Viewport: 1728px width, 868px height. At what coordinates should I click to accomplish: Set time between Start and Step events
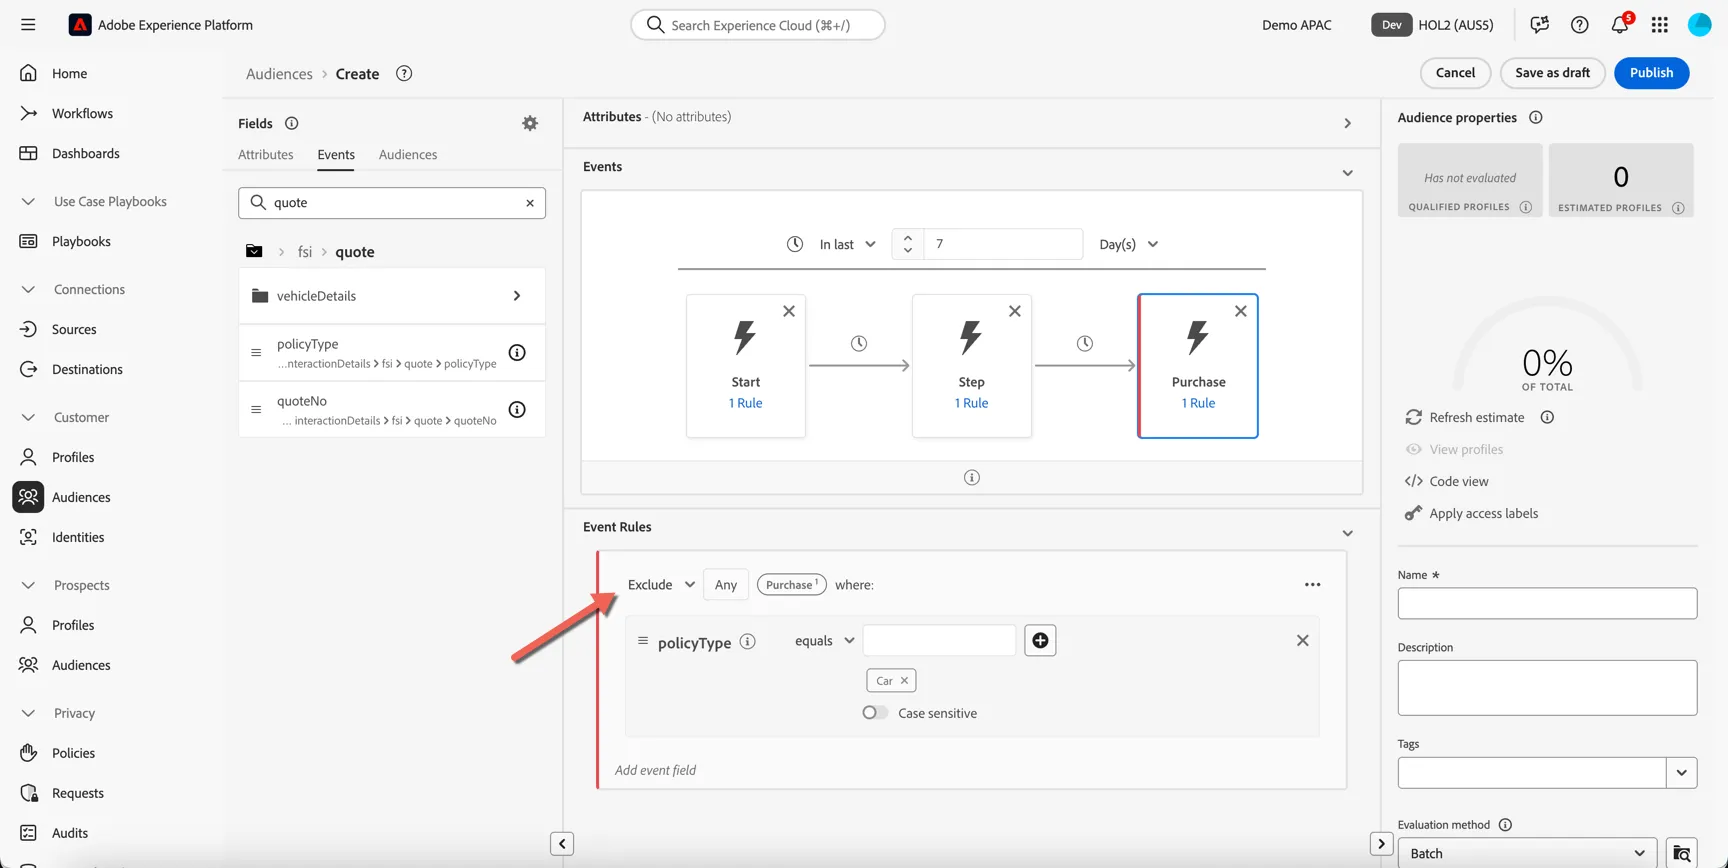tap(859, 343)
